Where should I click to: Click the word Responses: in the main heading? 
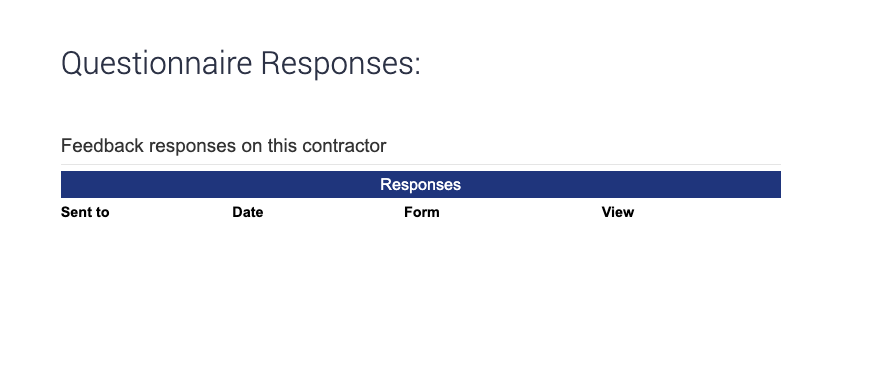[341, 63]
